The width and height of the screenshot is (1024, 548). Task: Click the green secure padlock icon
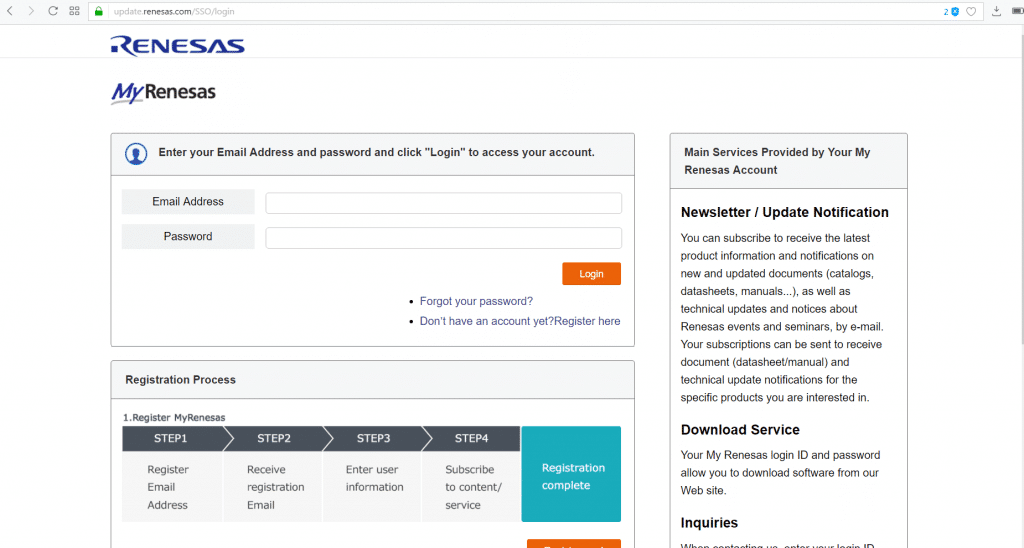click(99, 12)
